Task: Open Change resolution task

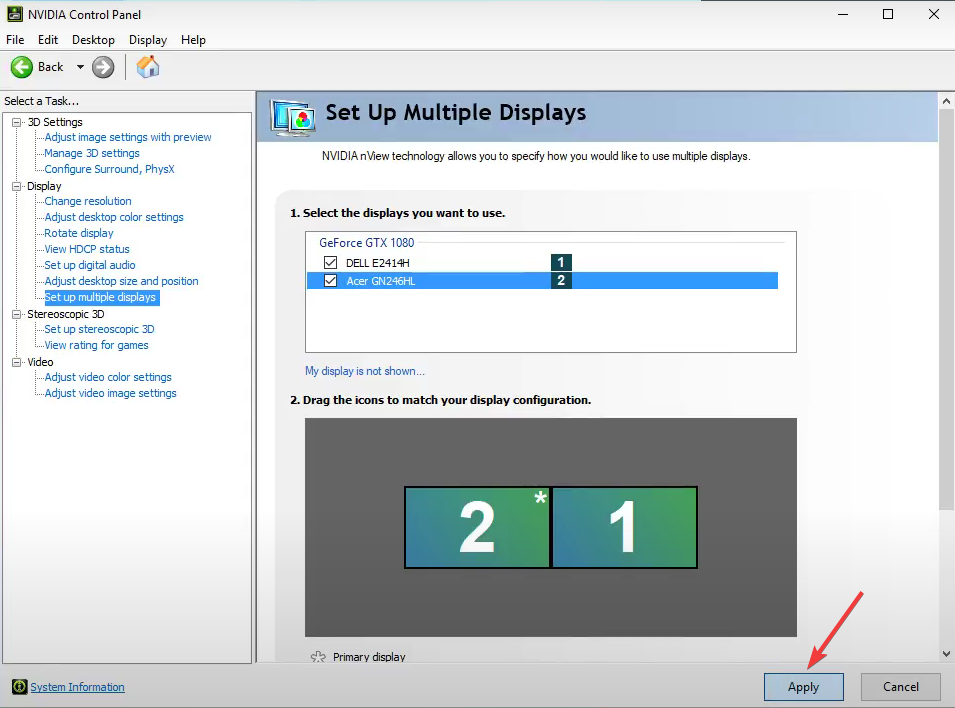Action: click(88, 201)
